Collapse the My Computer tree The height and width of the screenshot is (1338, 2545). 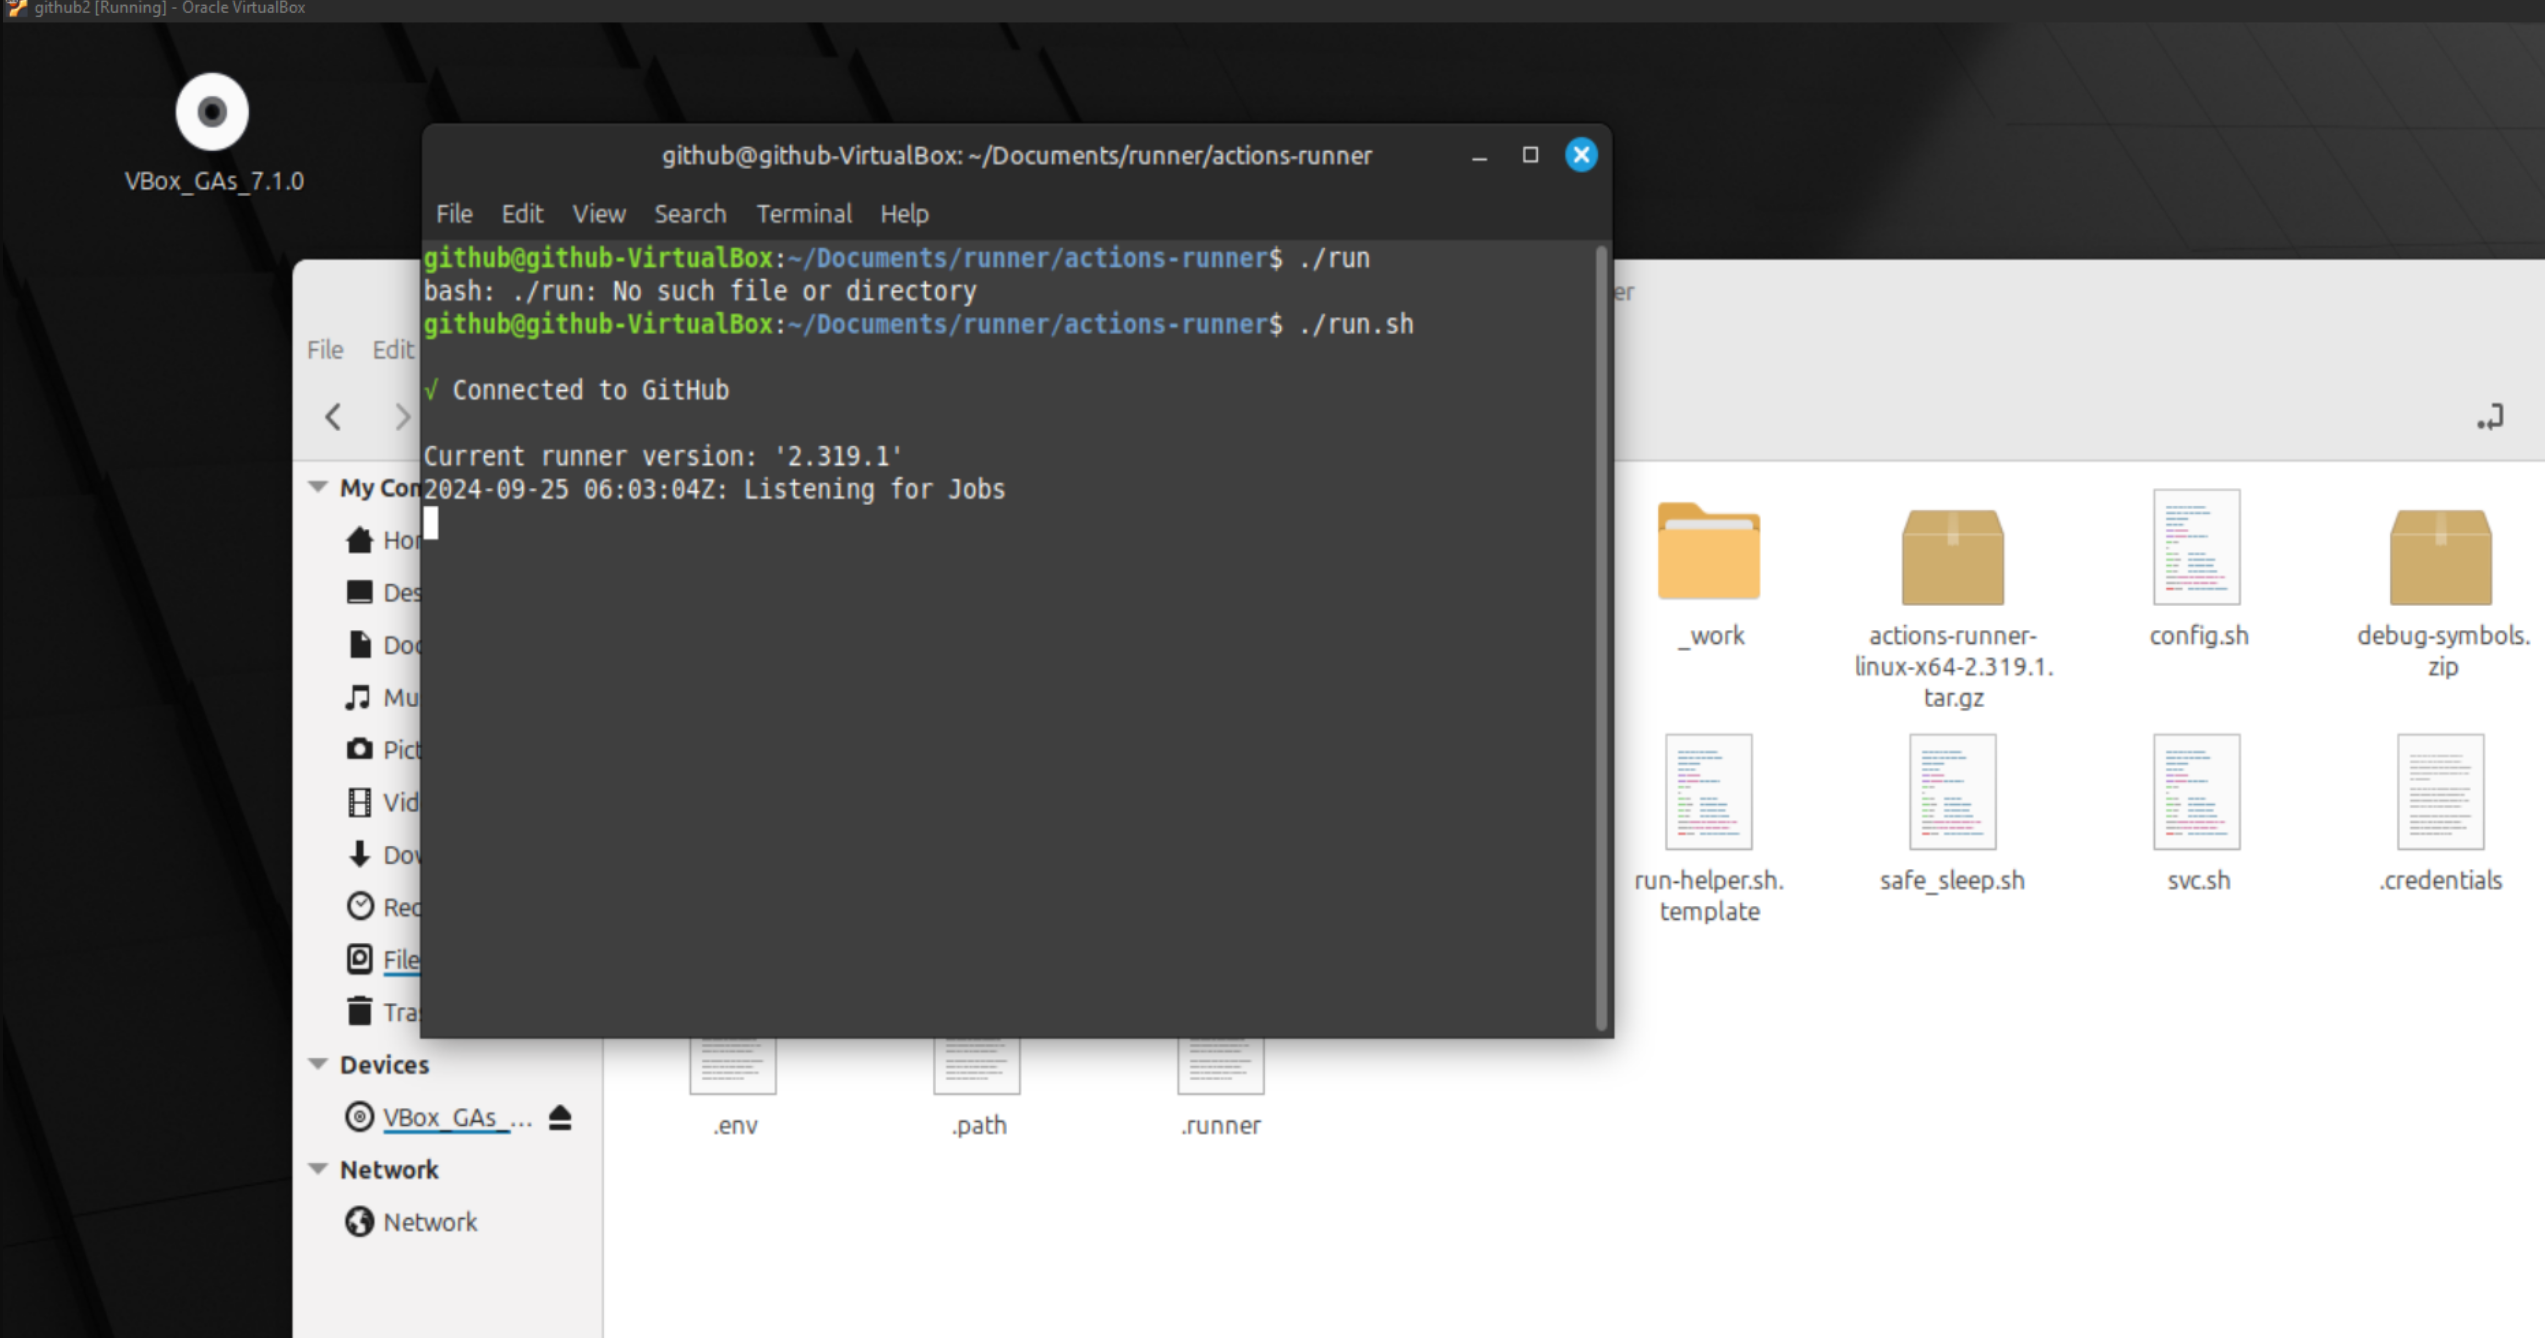tap(317, 486)
